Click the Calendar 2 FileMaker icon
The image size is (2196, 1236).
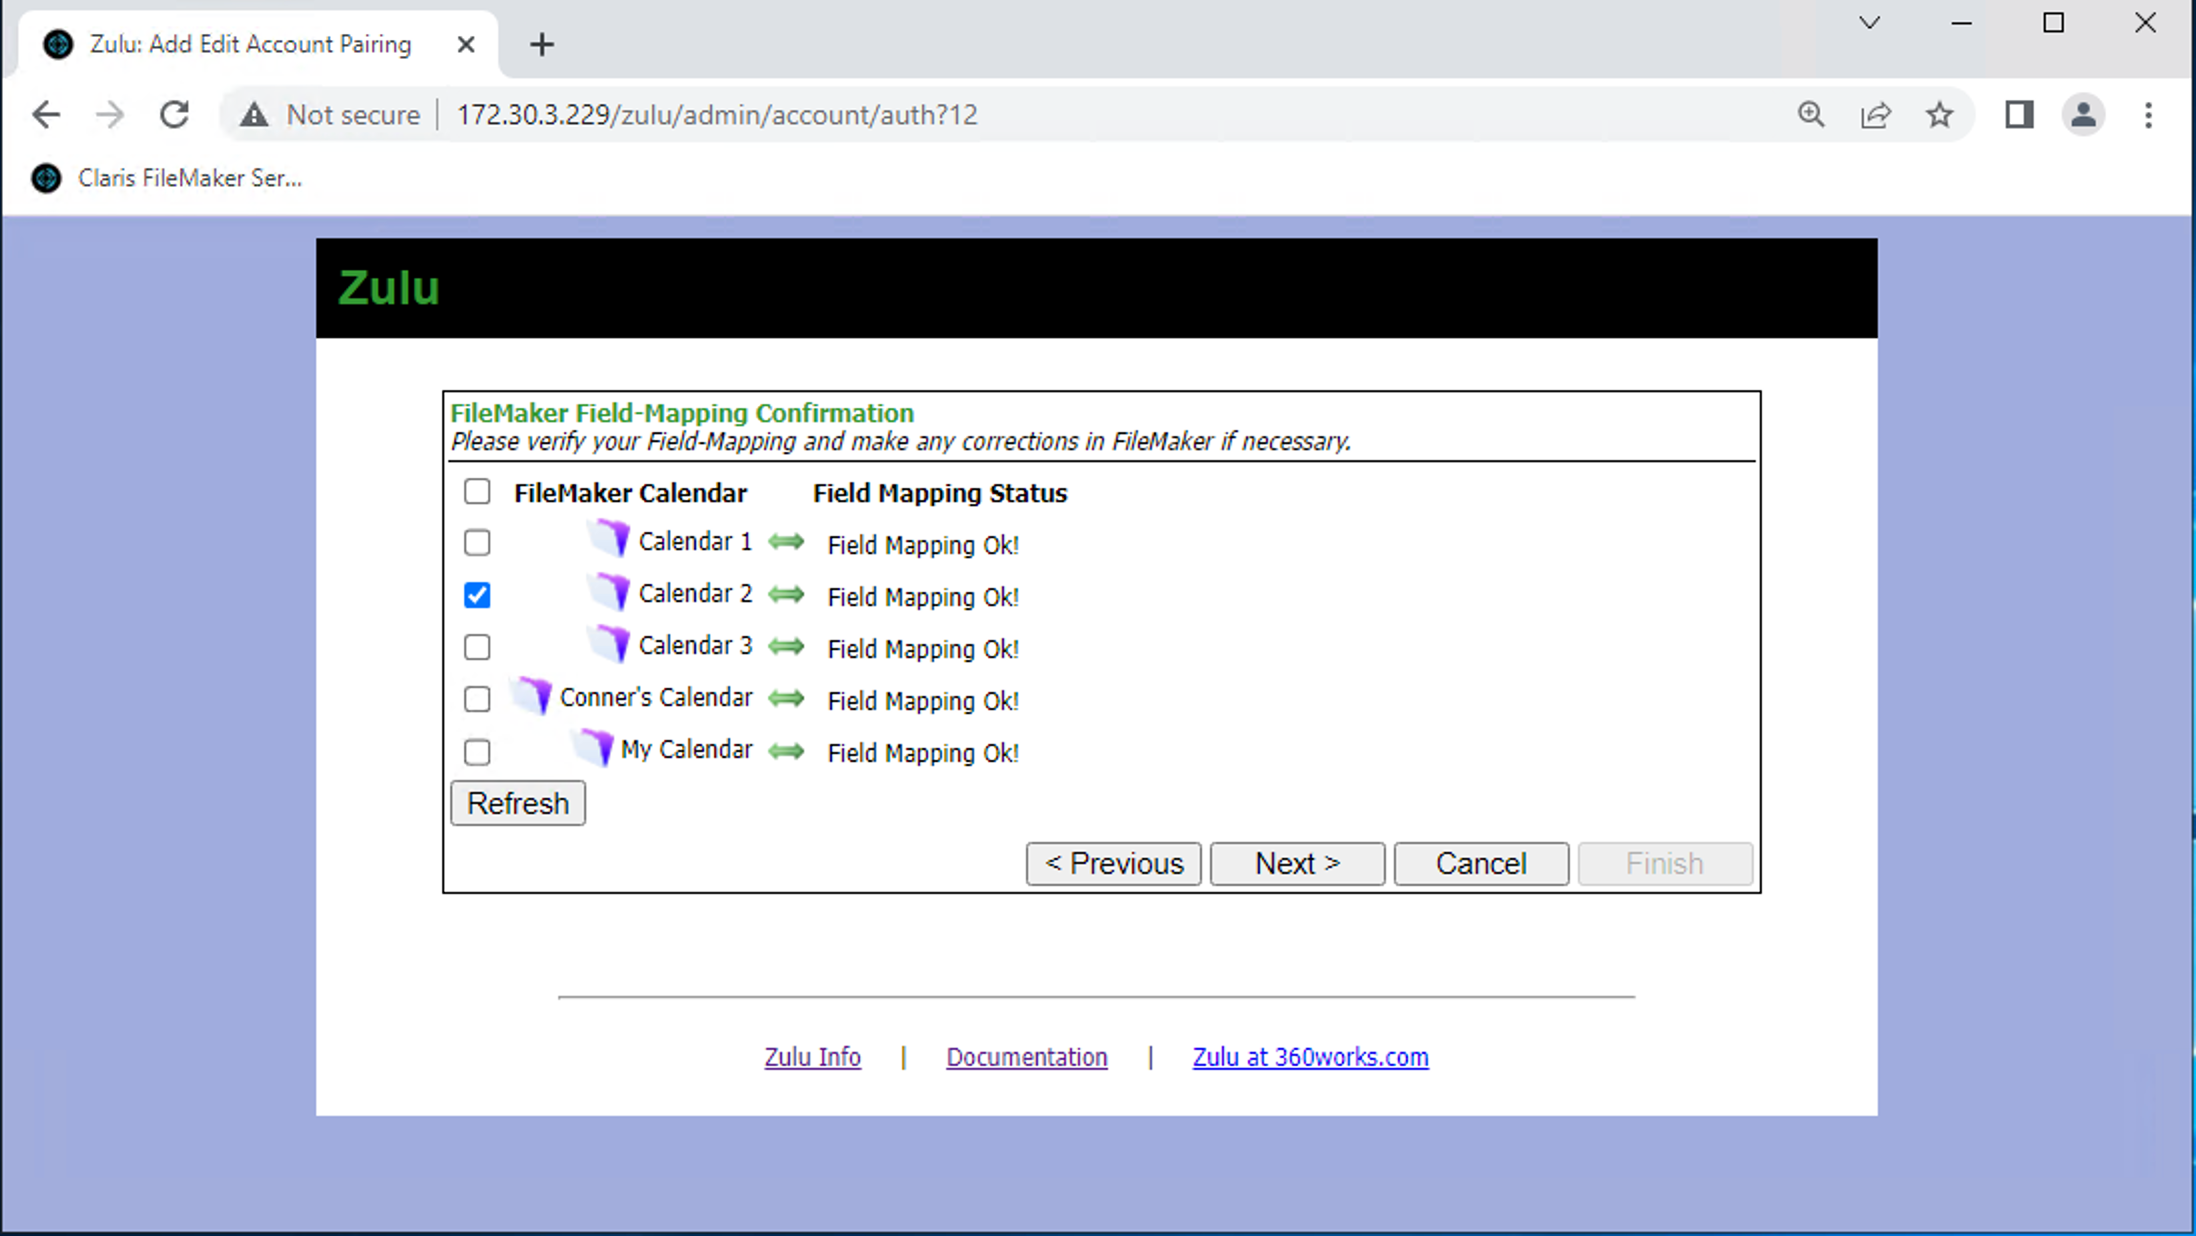coord(610,591)
